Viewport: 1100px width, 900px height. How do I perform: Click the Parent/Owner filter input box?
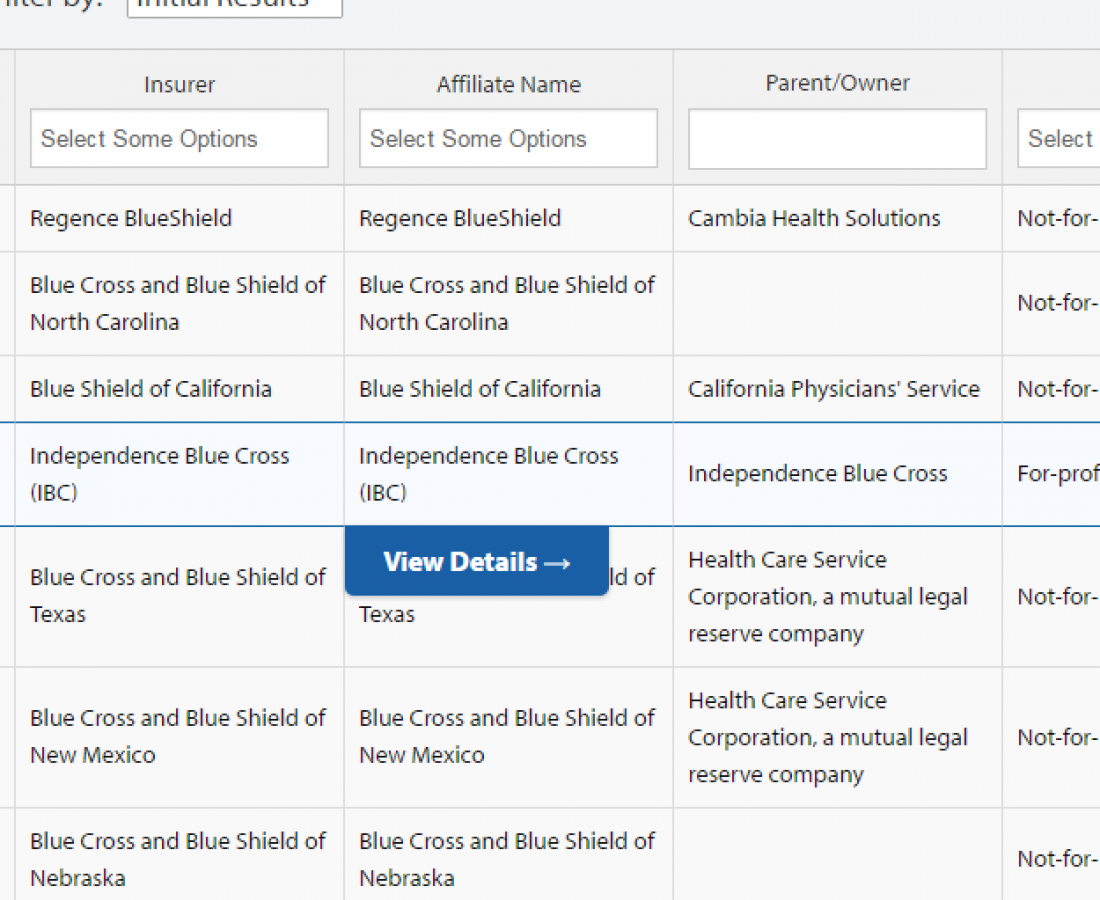click(836, 138)
